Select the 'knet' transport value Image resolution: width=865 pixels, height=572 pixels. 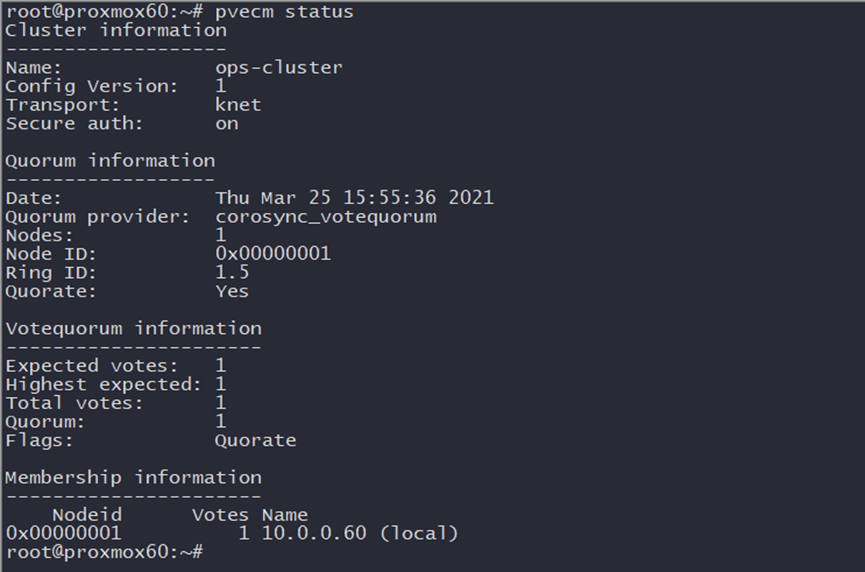[x=238, y=105]
